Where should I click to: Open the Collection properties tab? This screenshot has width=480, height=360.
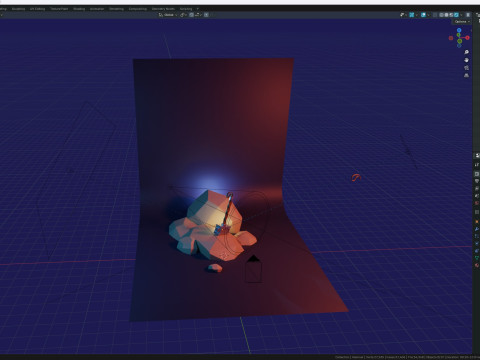pos(477,212)
